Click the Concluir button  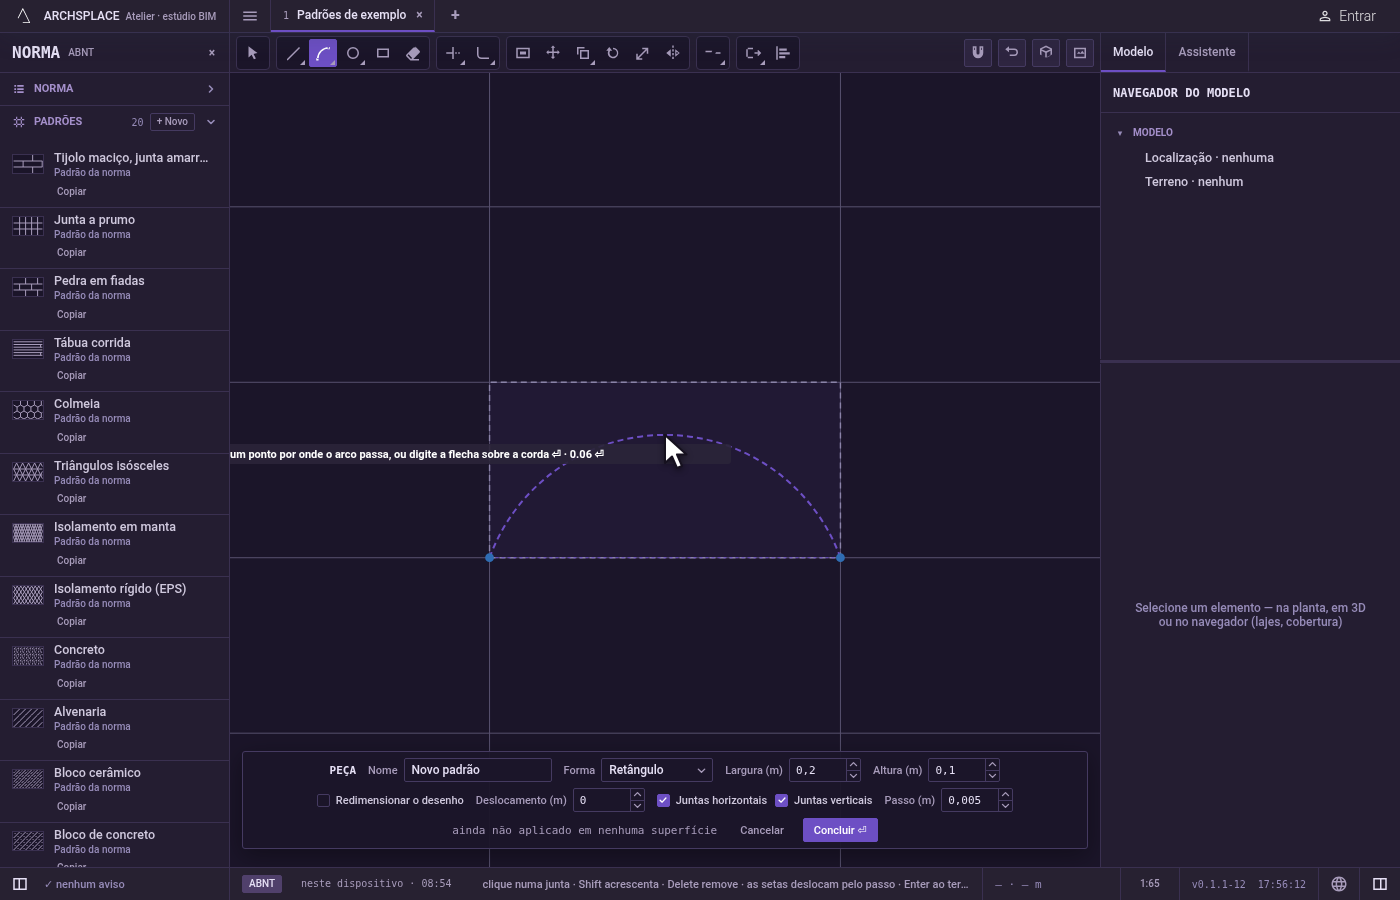click(840, 830)
